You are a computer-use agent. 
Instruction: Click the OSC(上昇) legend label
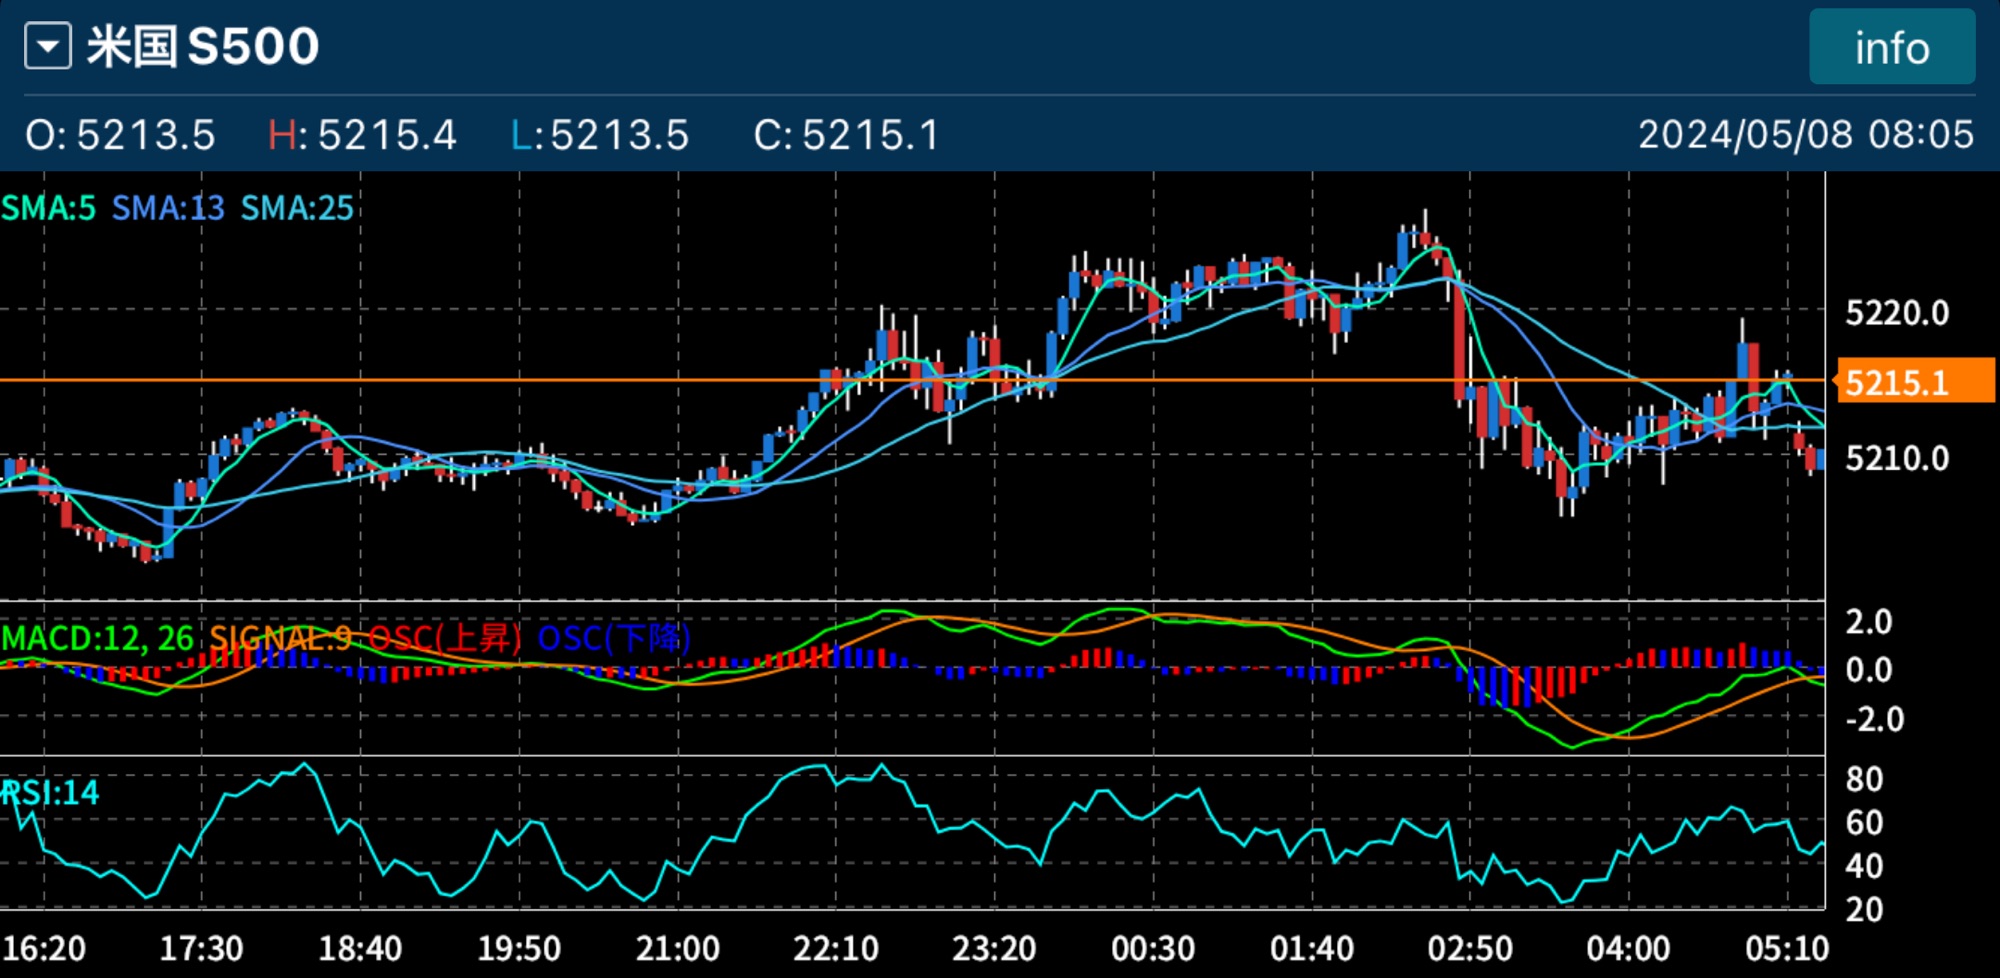pos(445,638)
